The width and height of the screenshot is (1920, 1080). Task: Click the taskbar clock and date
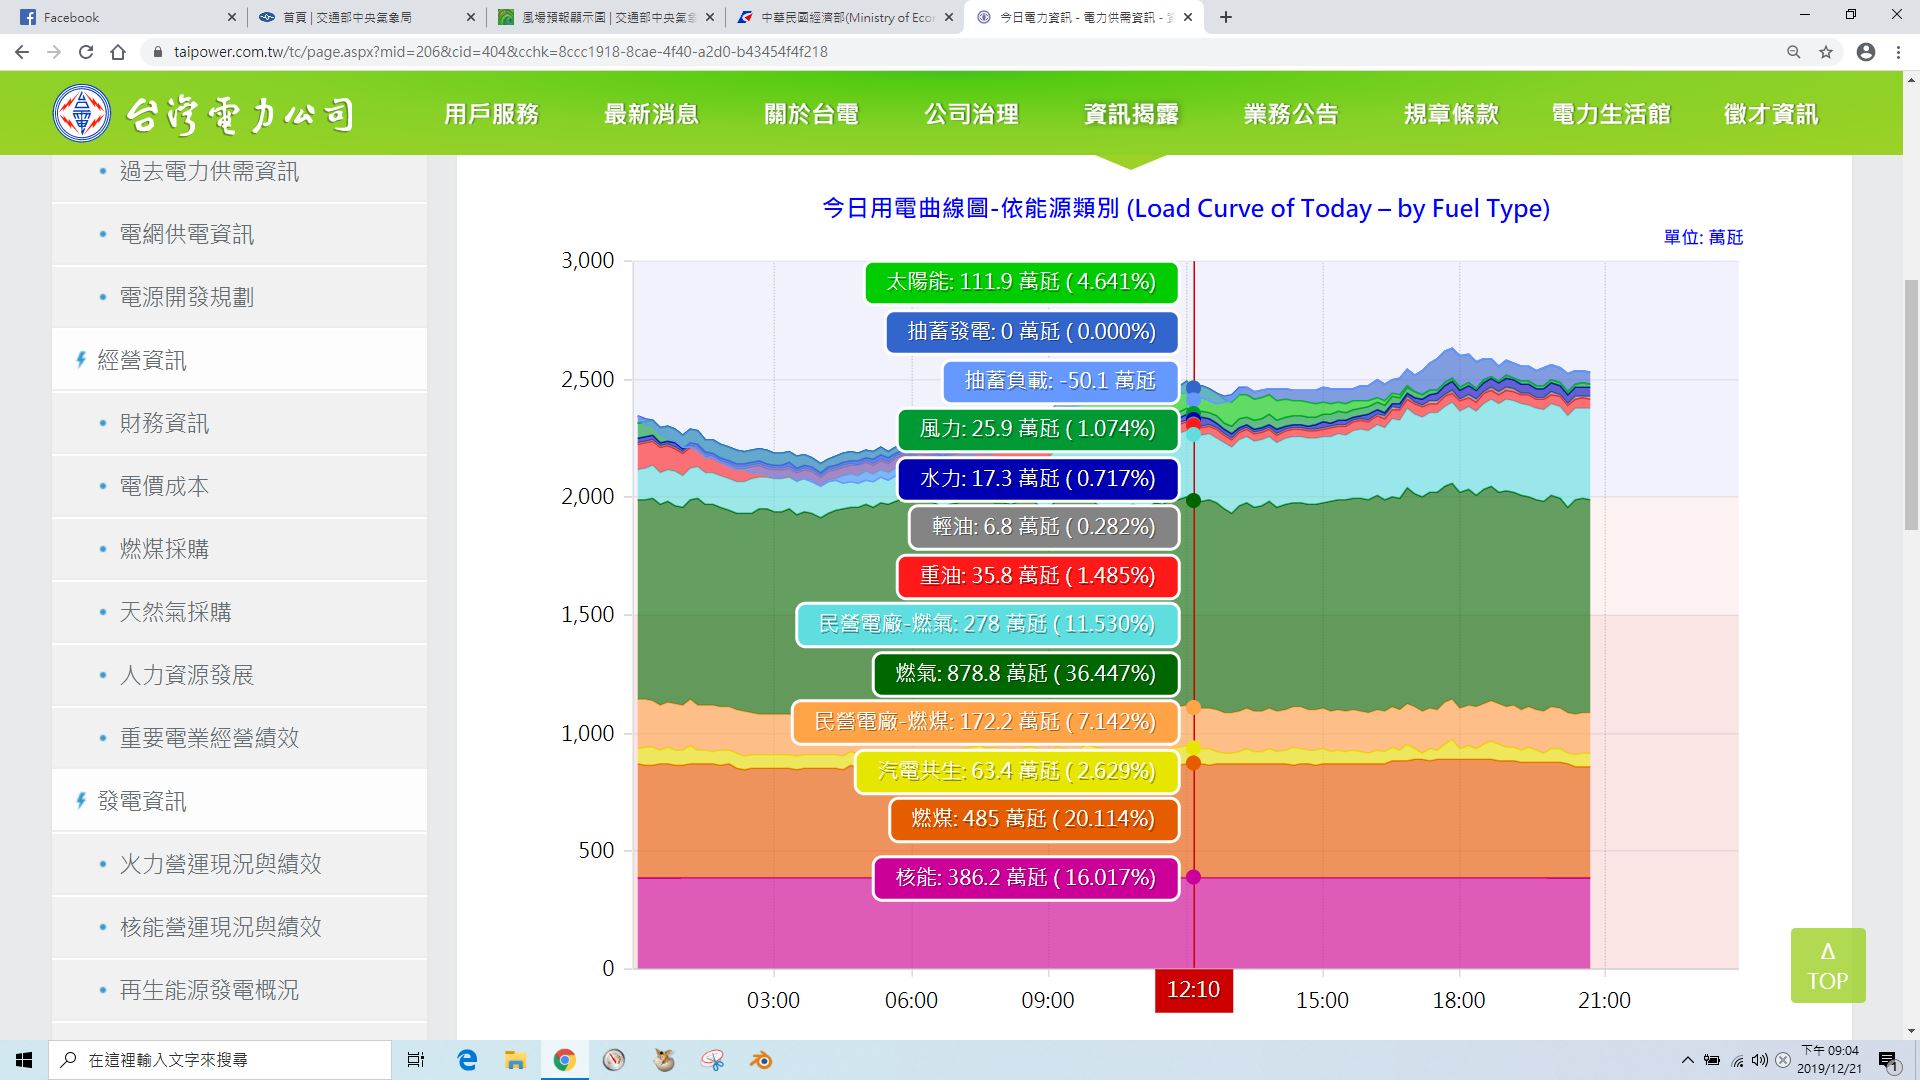click(x=1830, y=1060)
